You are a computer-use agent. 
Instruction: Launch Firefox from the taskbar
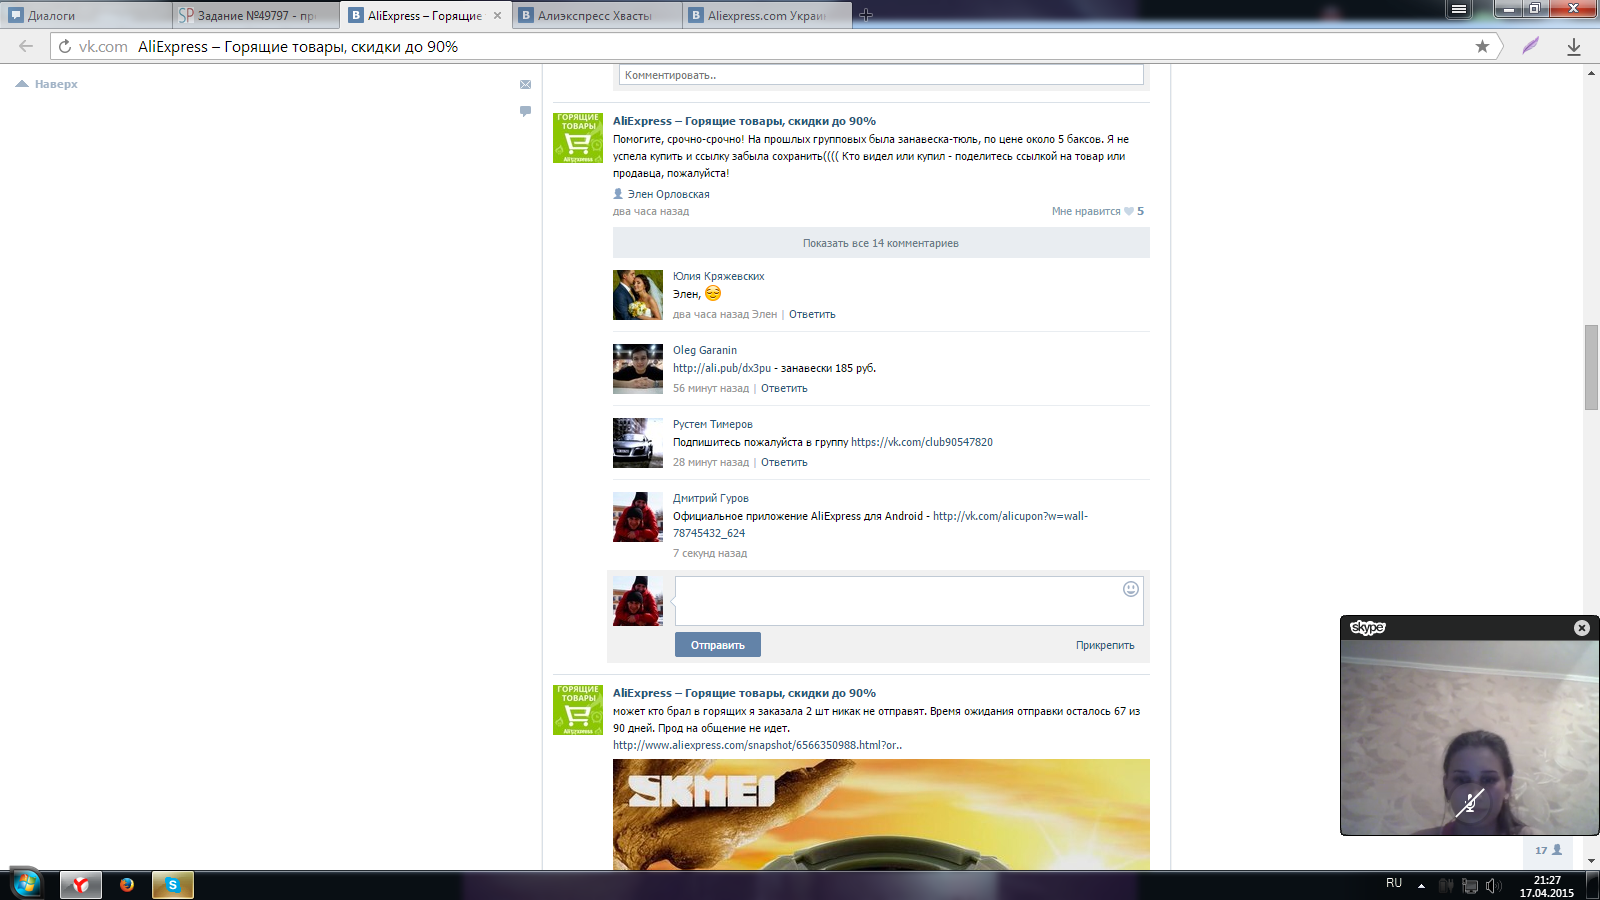point(127,885)
